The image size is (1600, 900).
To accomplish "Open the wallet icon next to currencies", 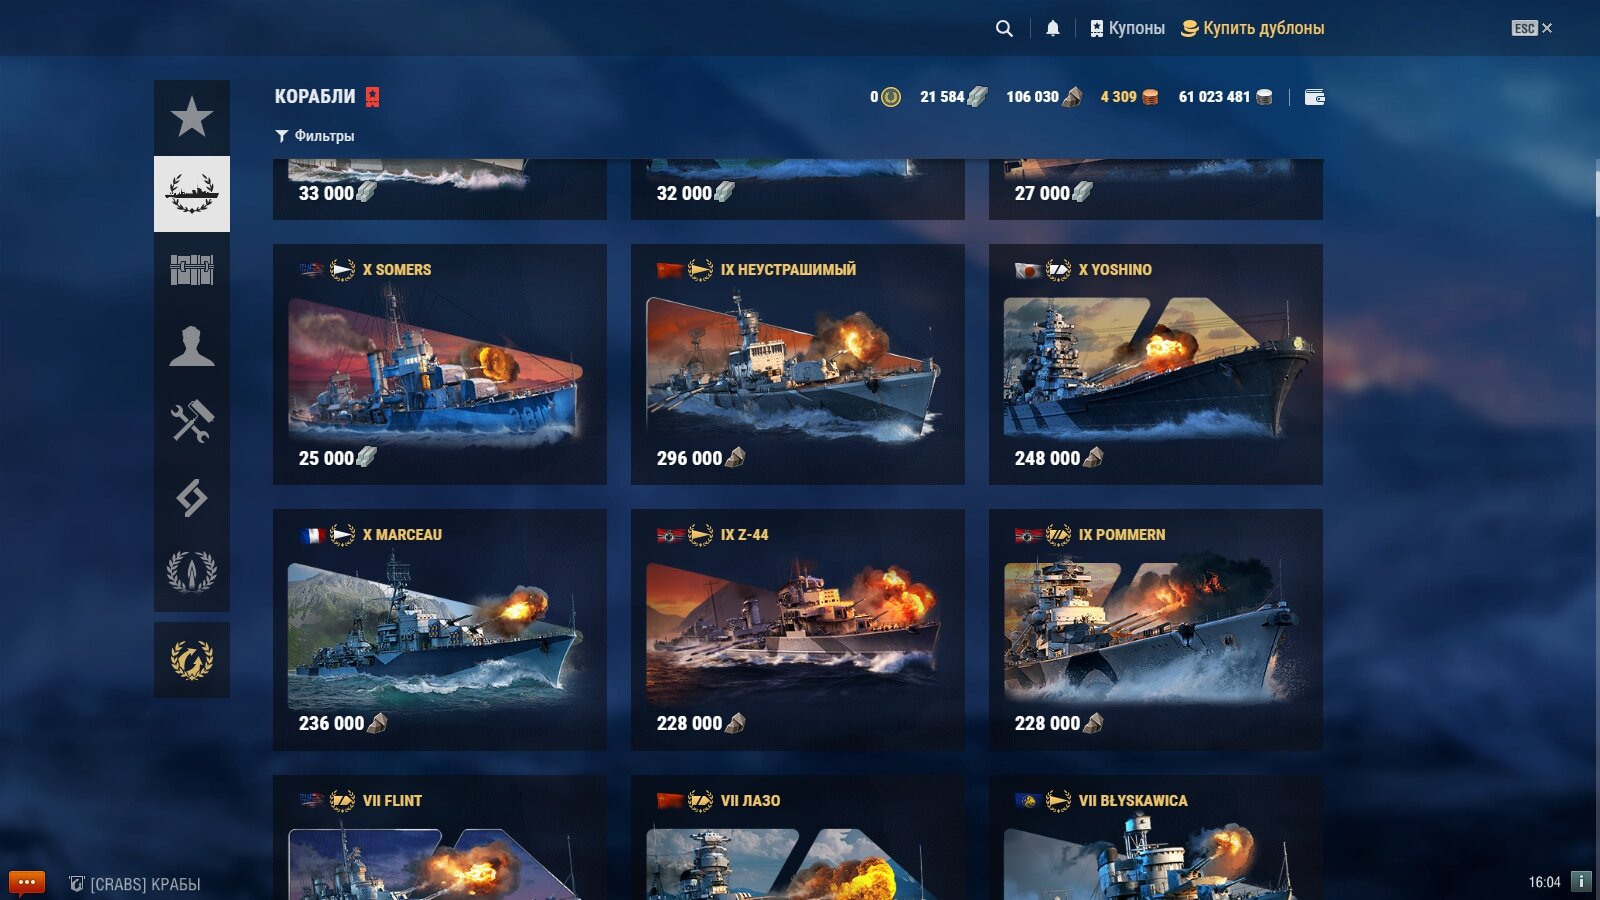I will (x=1315, y=97).
